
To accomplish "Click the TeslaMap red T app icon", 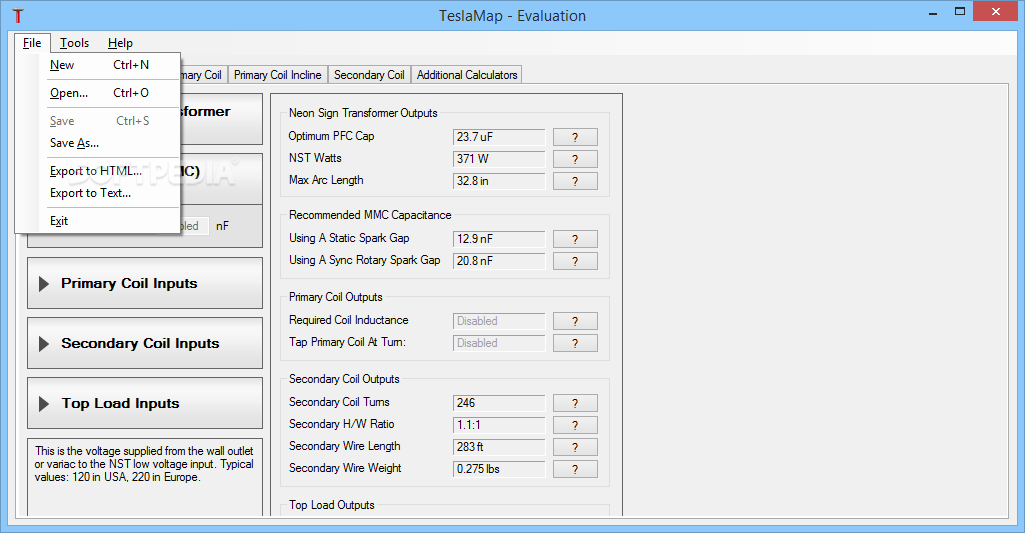I will 18,16.
